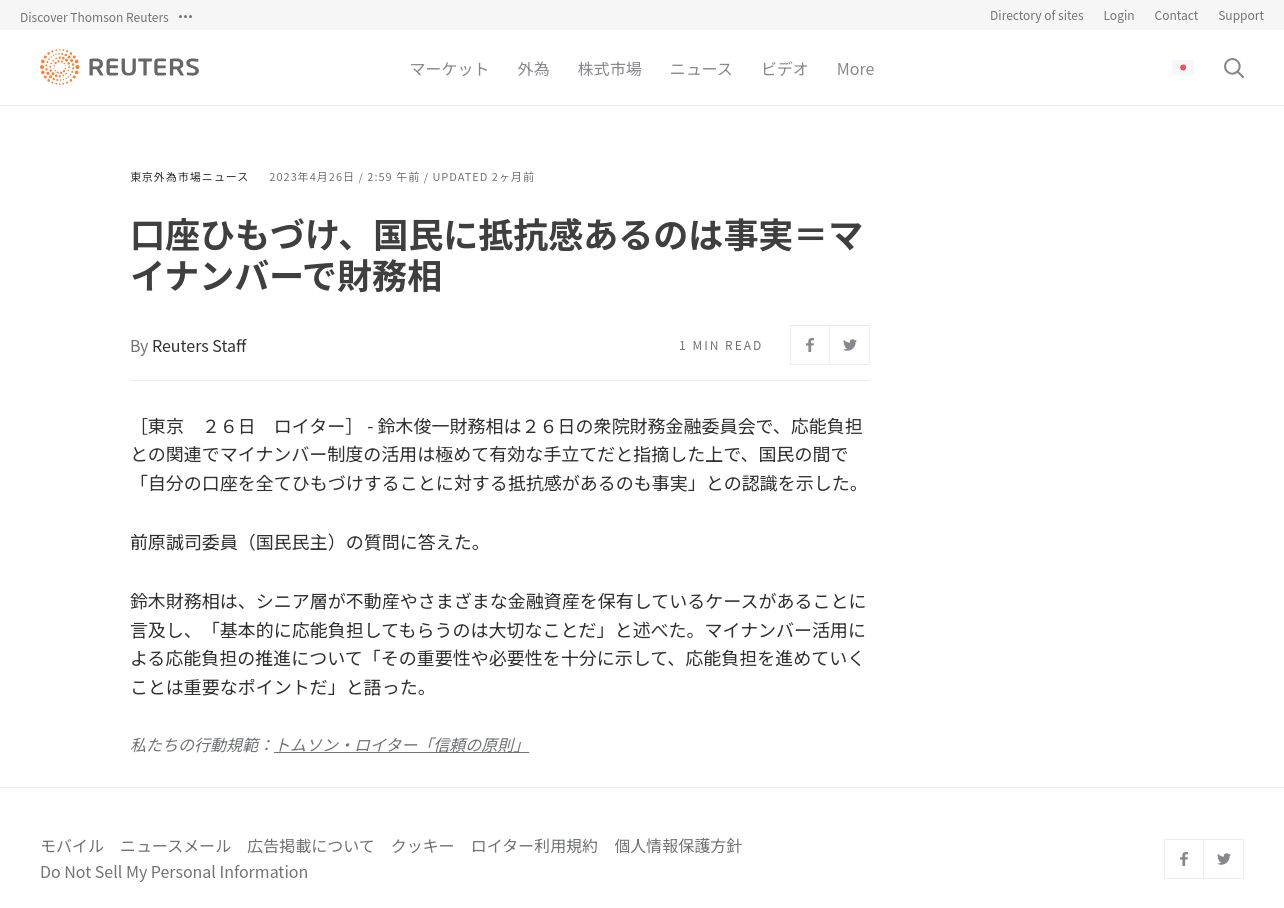
Task: Open 広告掲載について footer link
Action: pos(310,846)
